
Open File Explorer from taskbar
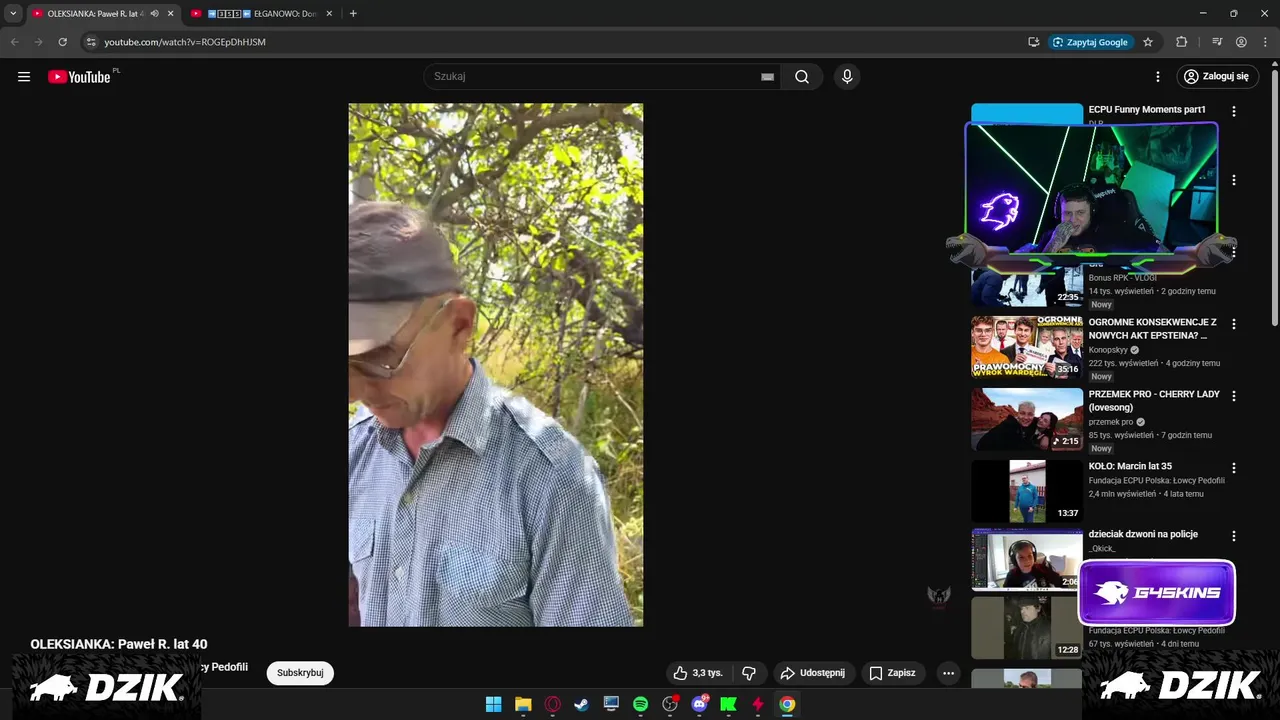pos(523,704)
